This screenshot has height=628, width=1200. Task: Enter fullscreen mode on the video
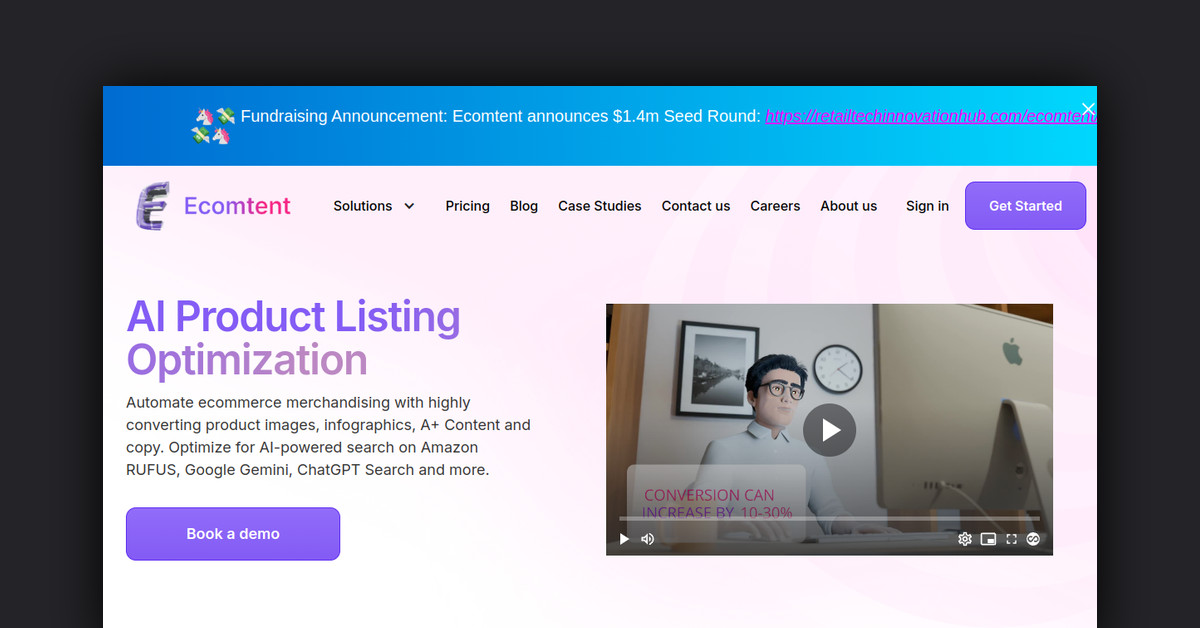[1011, 539]
